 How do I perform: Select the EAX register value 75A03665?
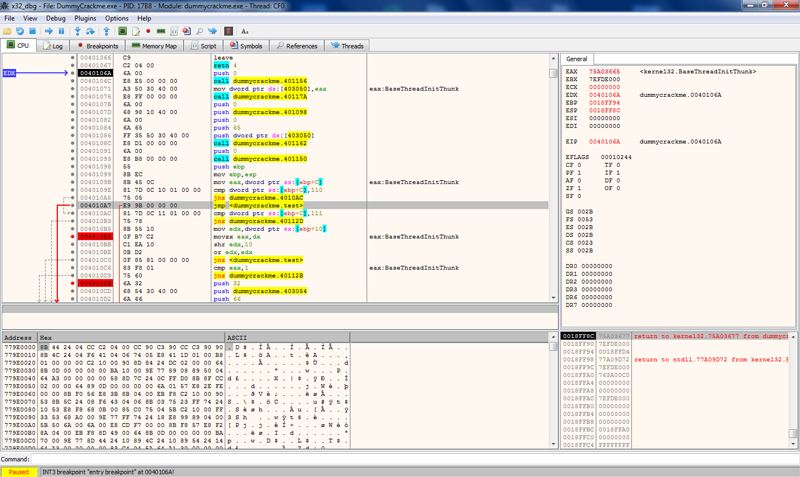tap(604, 72)
